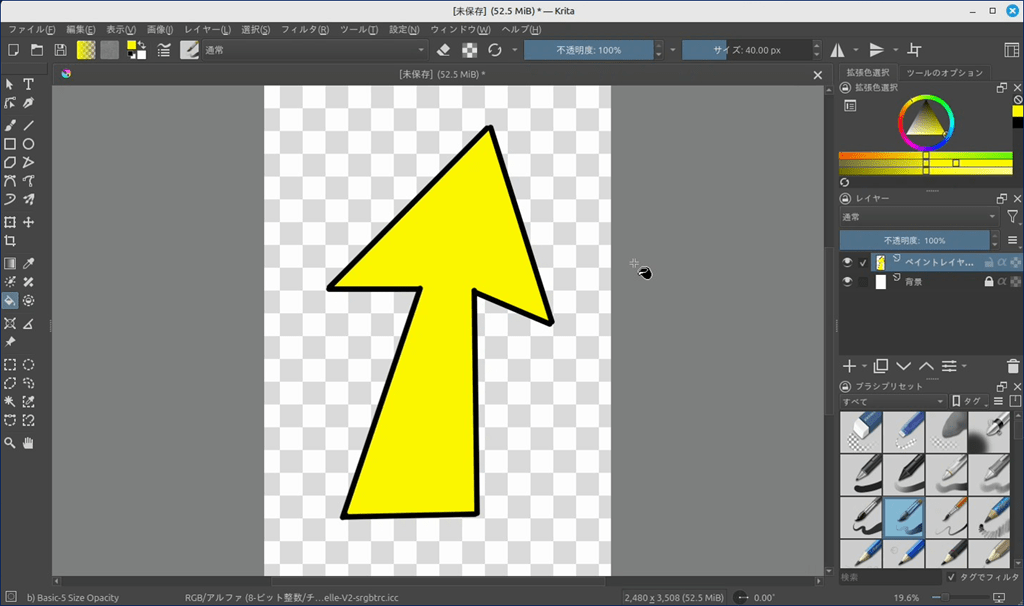Activate the Zoom magnifier tool

click(x=10, y=442)
